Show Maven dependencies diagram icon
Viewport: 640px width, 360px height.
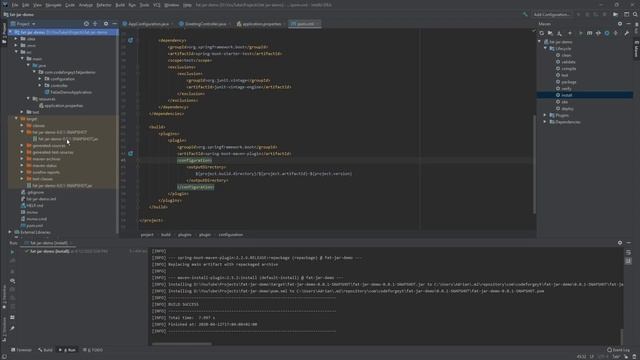[616, 33]
